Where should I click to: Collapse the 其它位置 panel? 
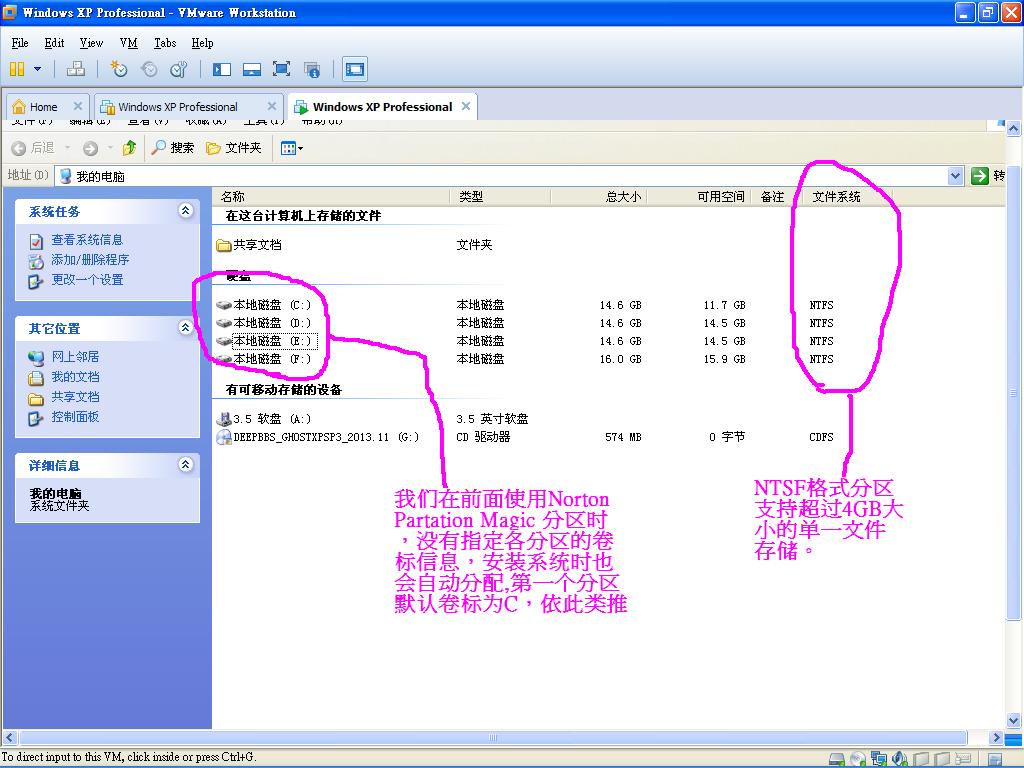[x=185, y=327]
